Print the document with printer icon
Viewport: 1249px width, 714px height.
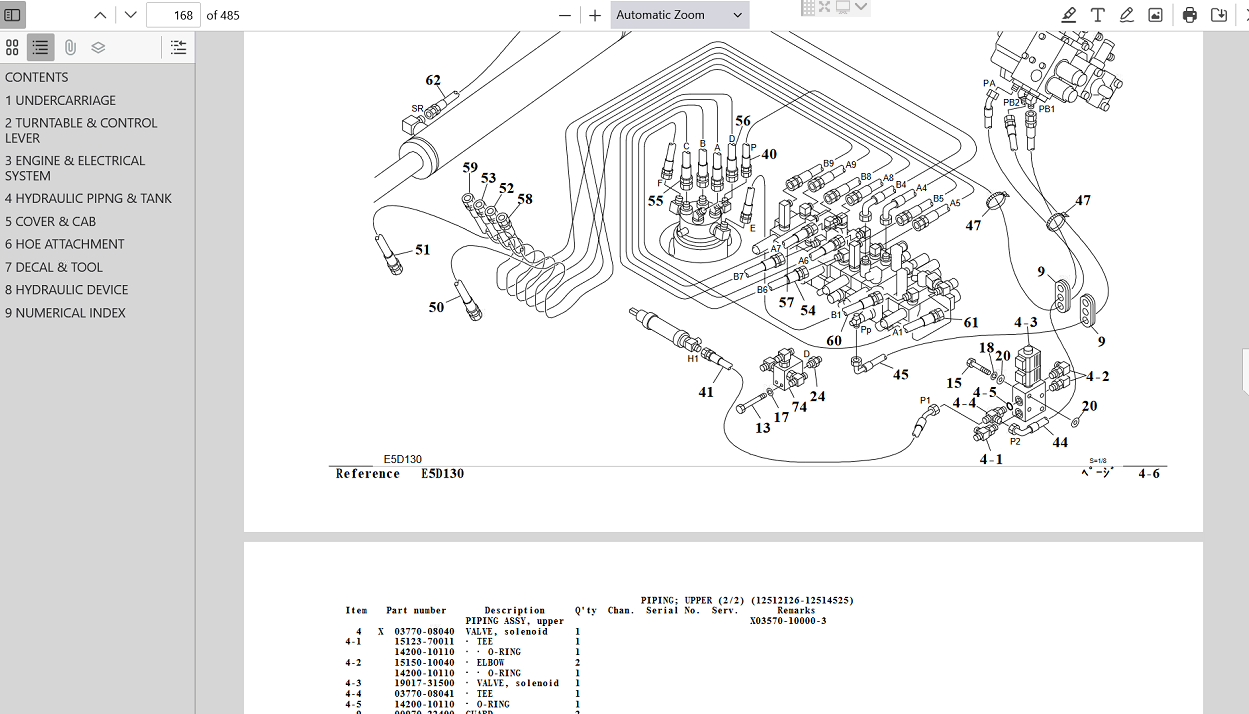pos(1190,15)
